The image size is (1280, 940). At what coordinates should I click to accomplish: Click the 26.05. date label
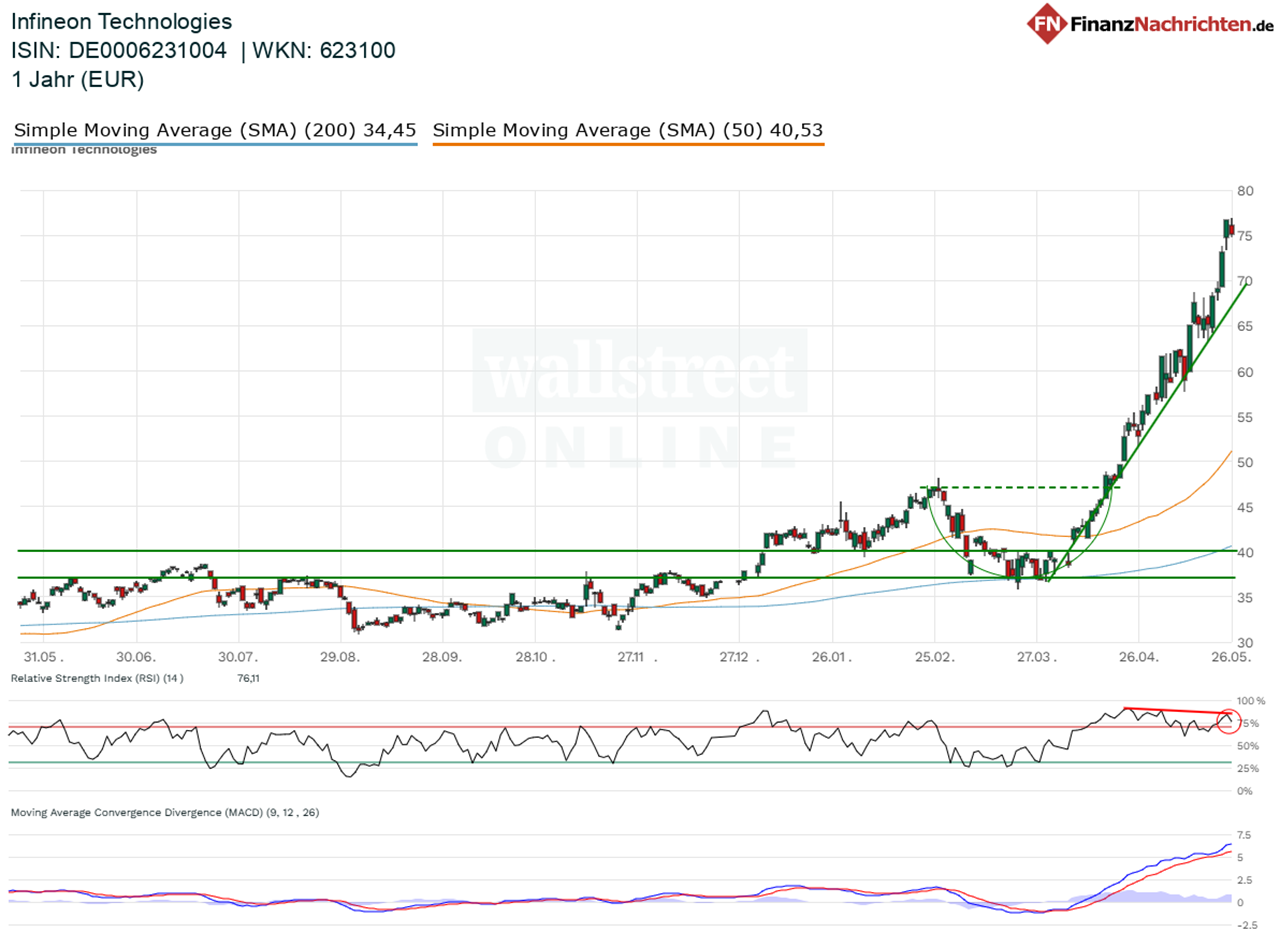1231,658
